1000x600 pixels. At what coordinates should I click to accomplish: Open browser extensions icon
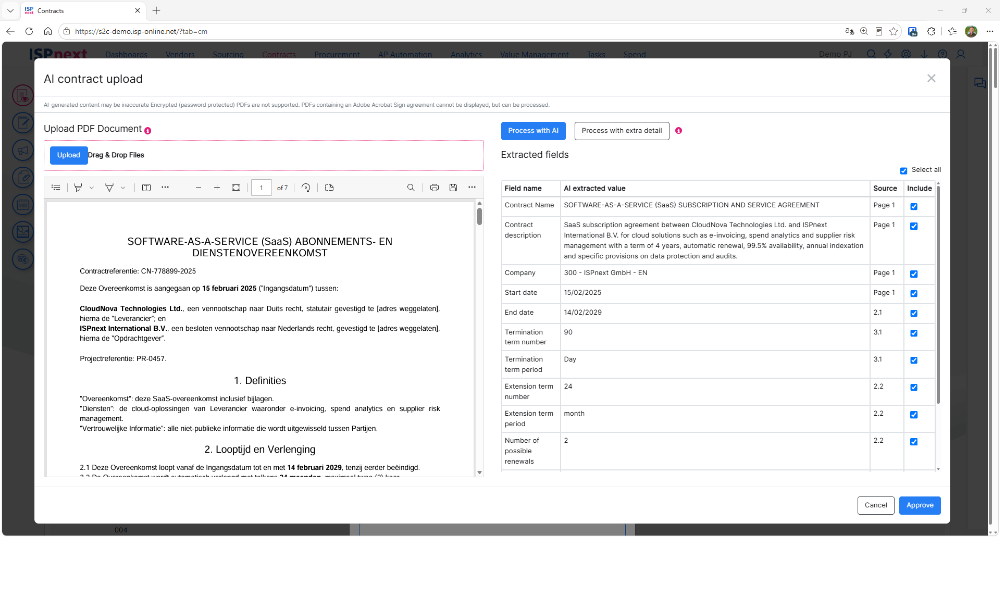[931, 31]
